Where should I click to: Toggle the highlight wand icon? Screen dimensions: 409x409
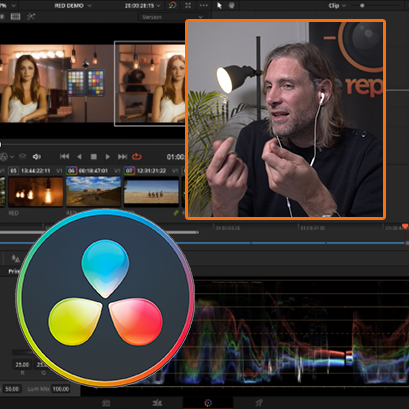pos(31,17)
